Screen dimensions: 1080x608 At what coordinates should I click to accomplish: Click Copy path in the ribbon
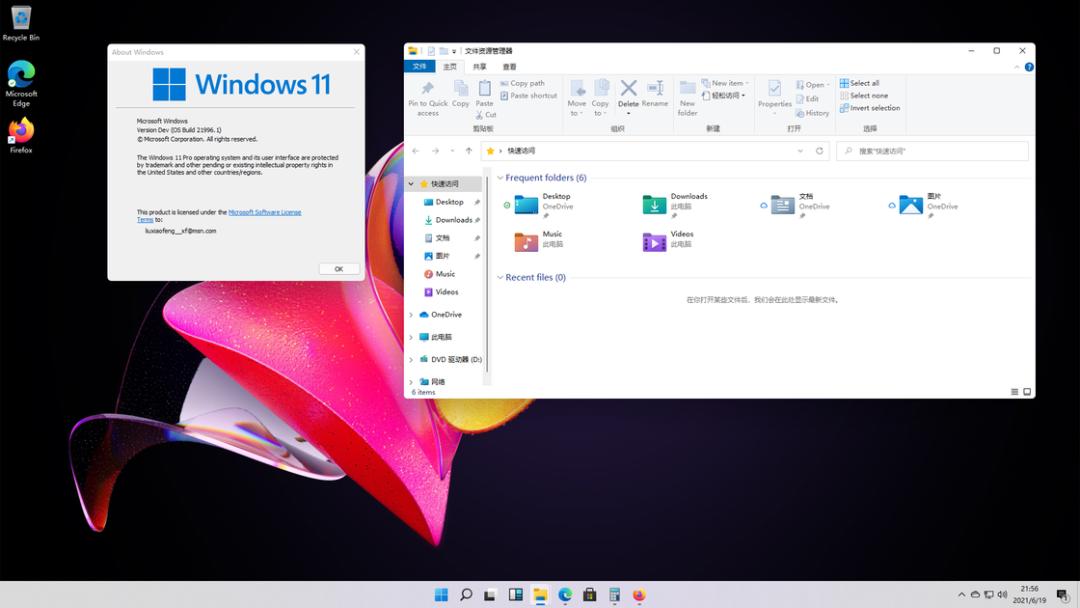click(x=522, y=83)
